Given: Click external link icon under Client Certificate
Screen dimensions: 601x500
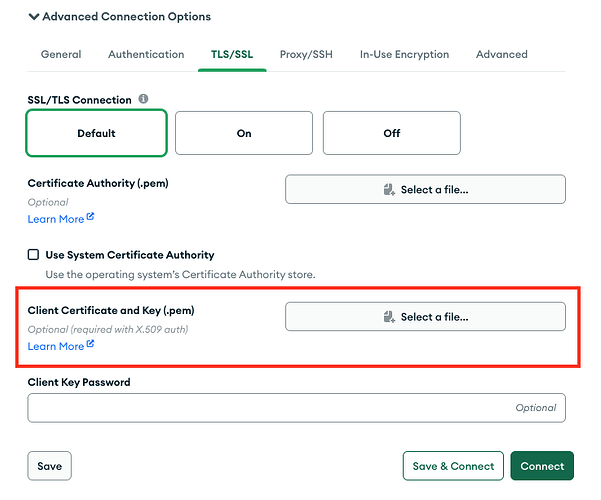Looking at the screenshot, I should (x=90, y=345).
